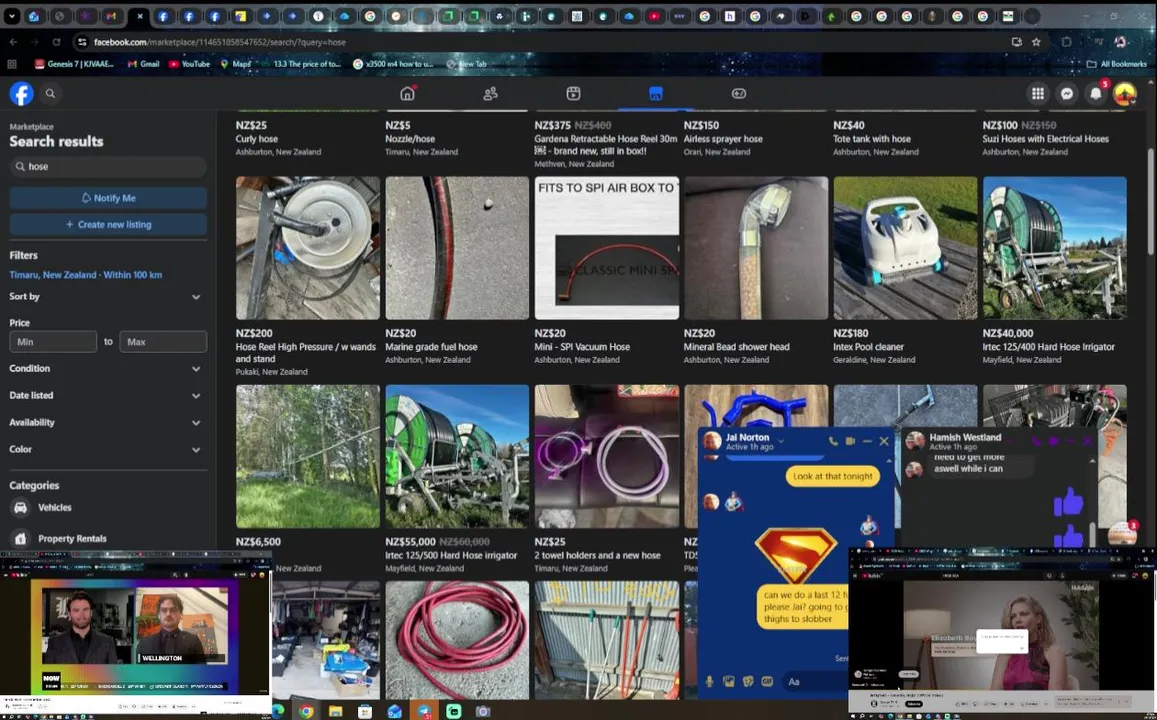Open Facebook Home feed icon
This screenshot has height=720, width=1157.
click(x=407, y=93)
